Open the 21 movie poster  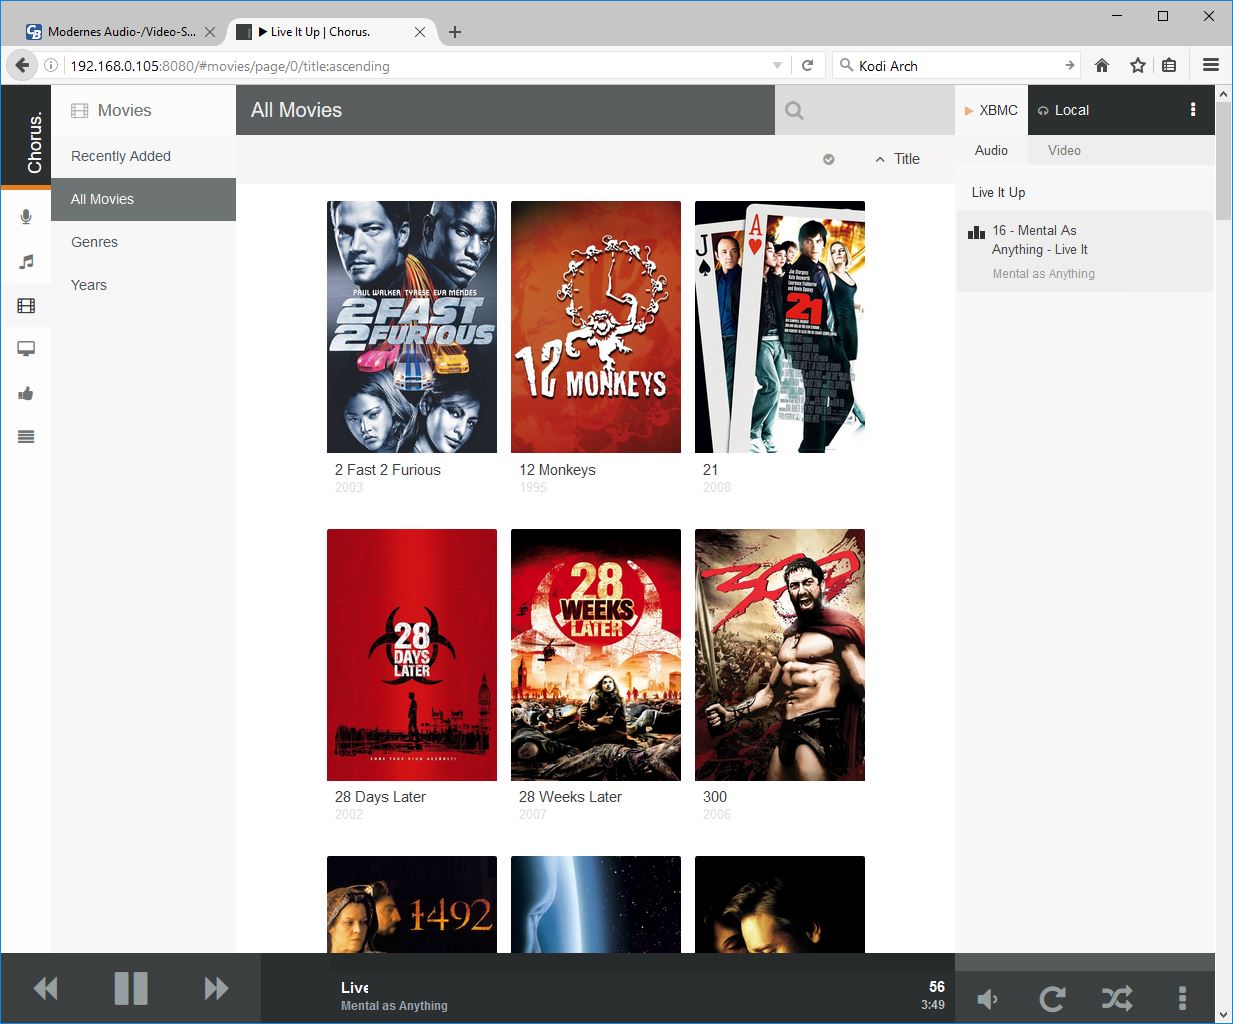tap(780, 327)
